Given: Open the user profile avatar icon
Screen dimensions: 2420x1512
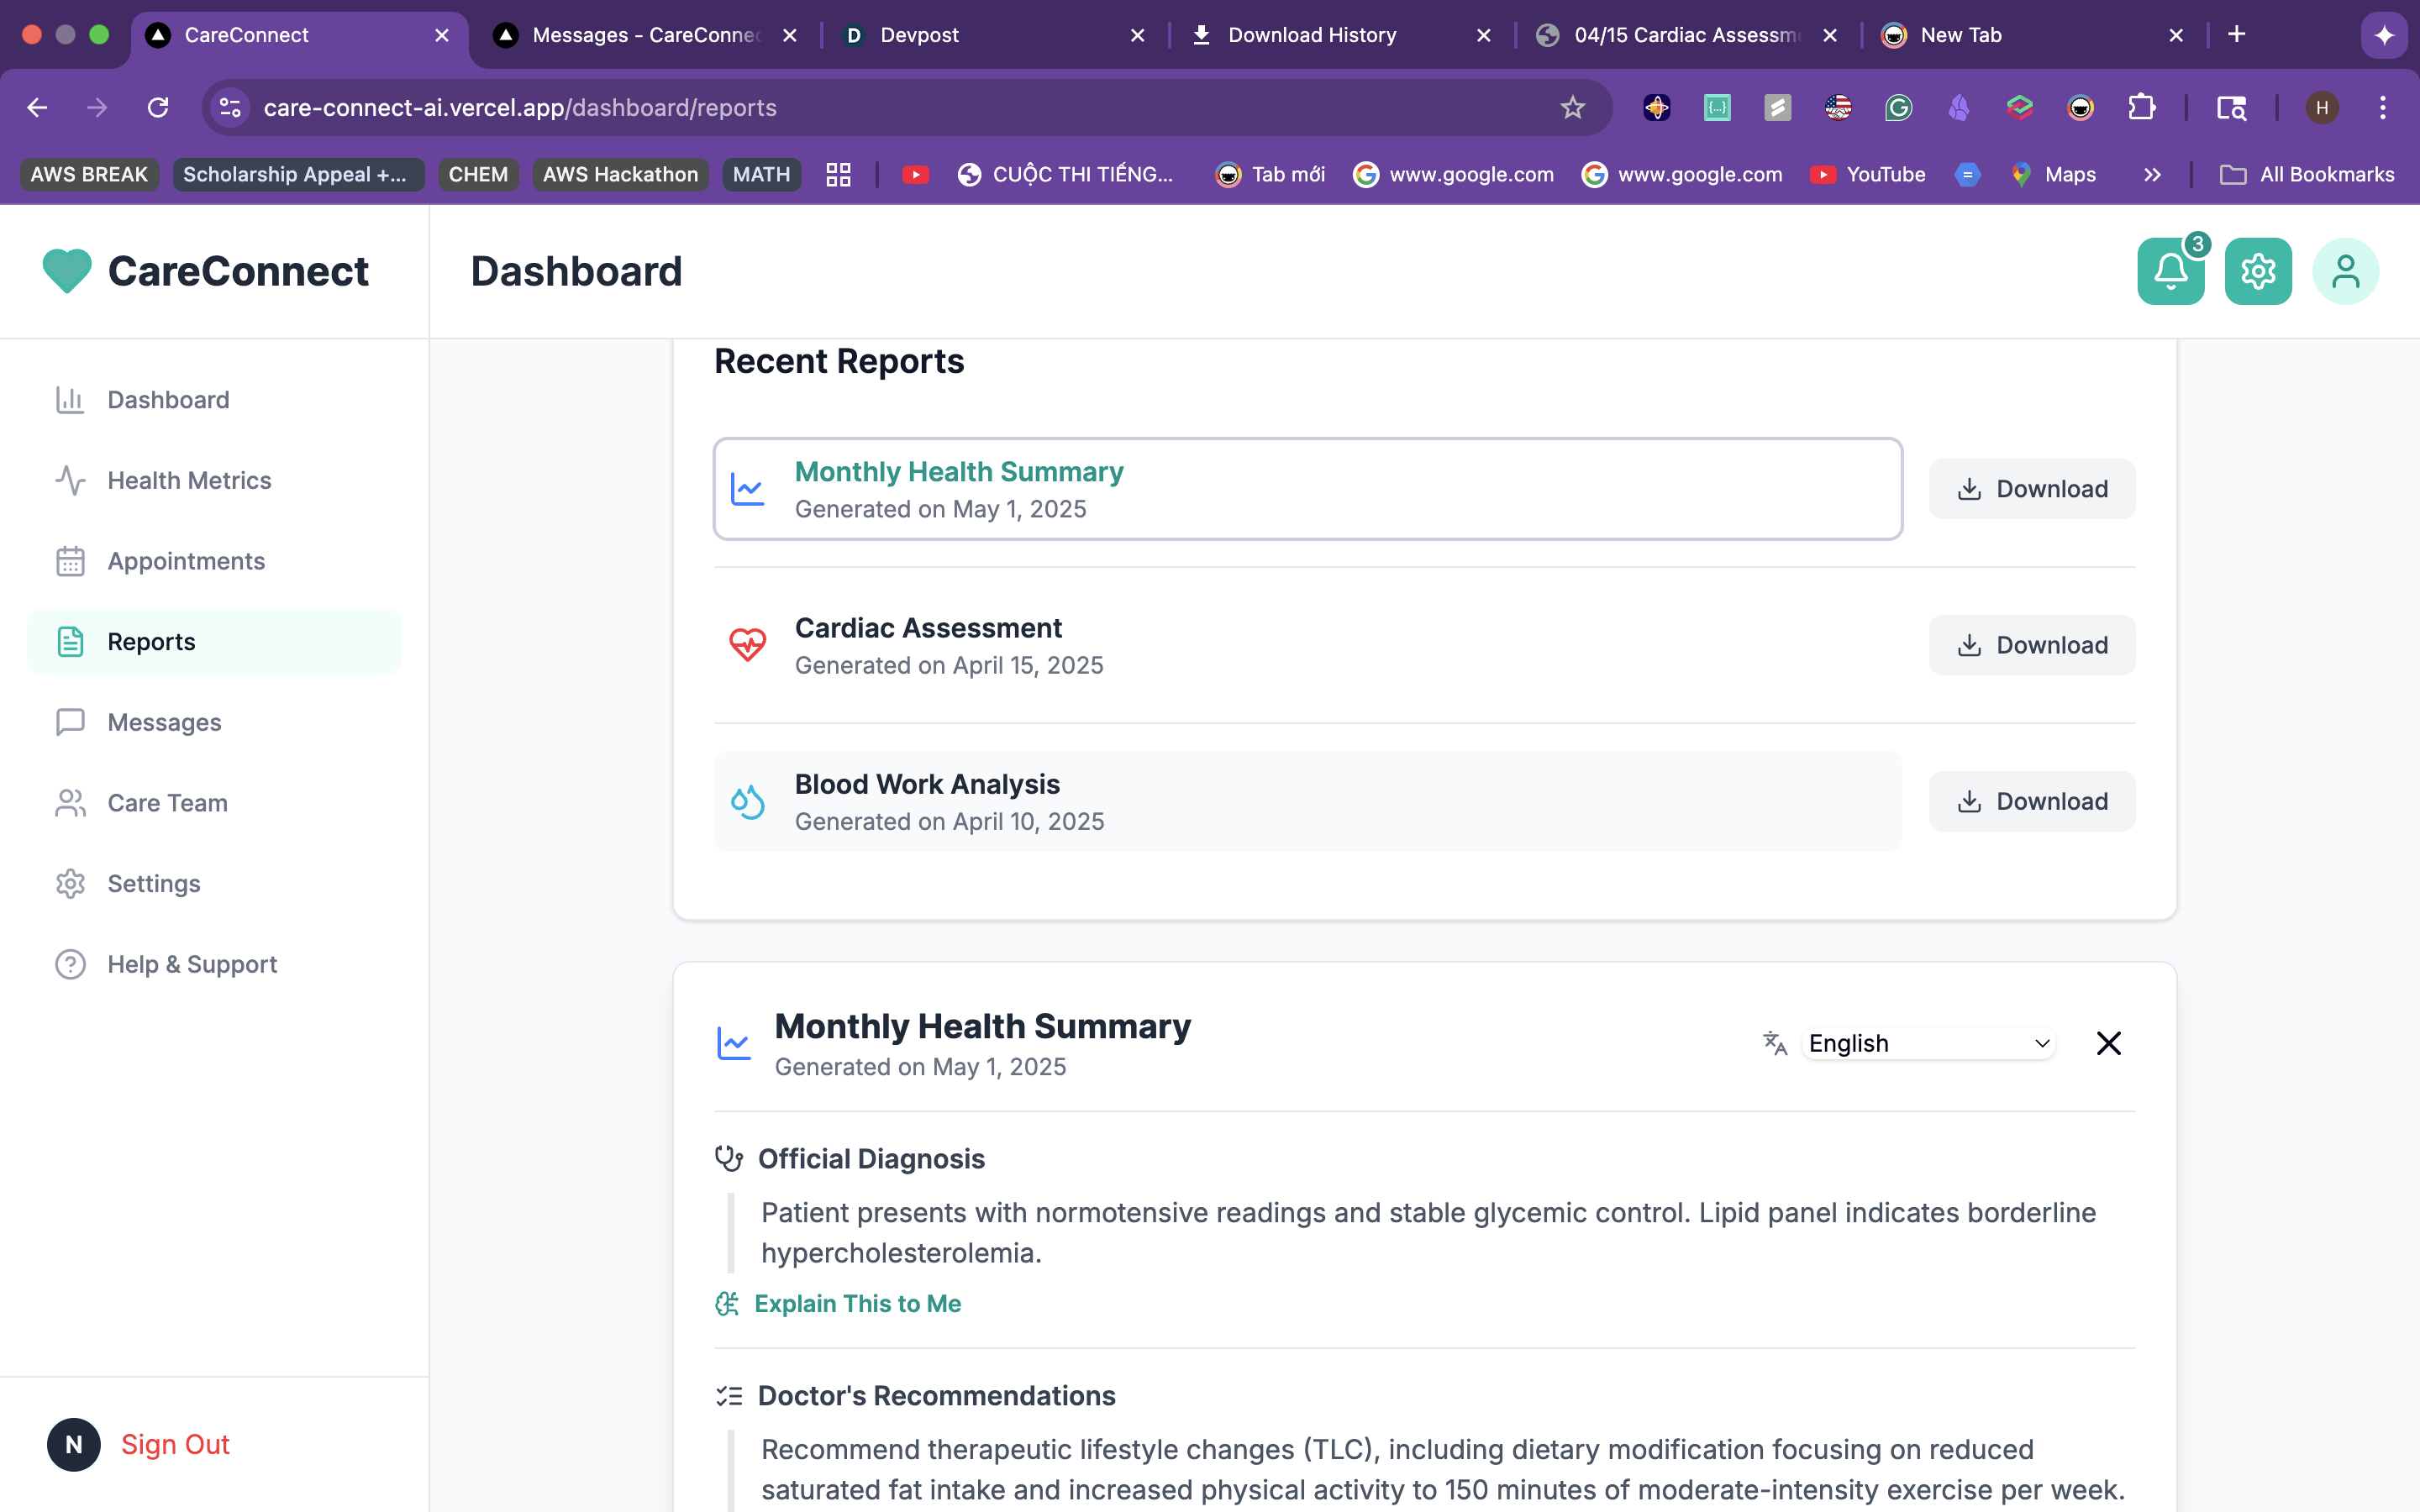Looking at the screenshot, I should tap(2345, 271).
